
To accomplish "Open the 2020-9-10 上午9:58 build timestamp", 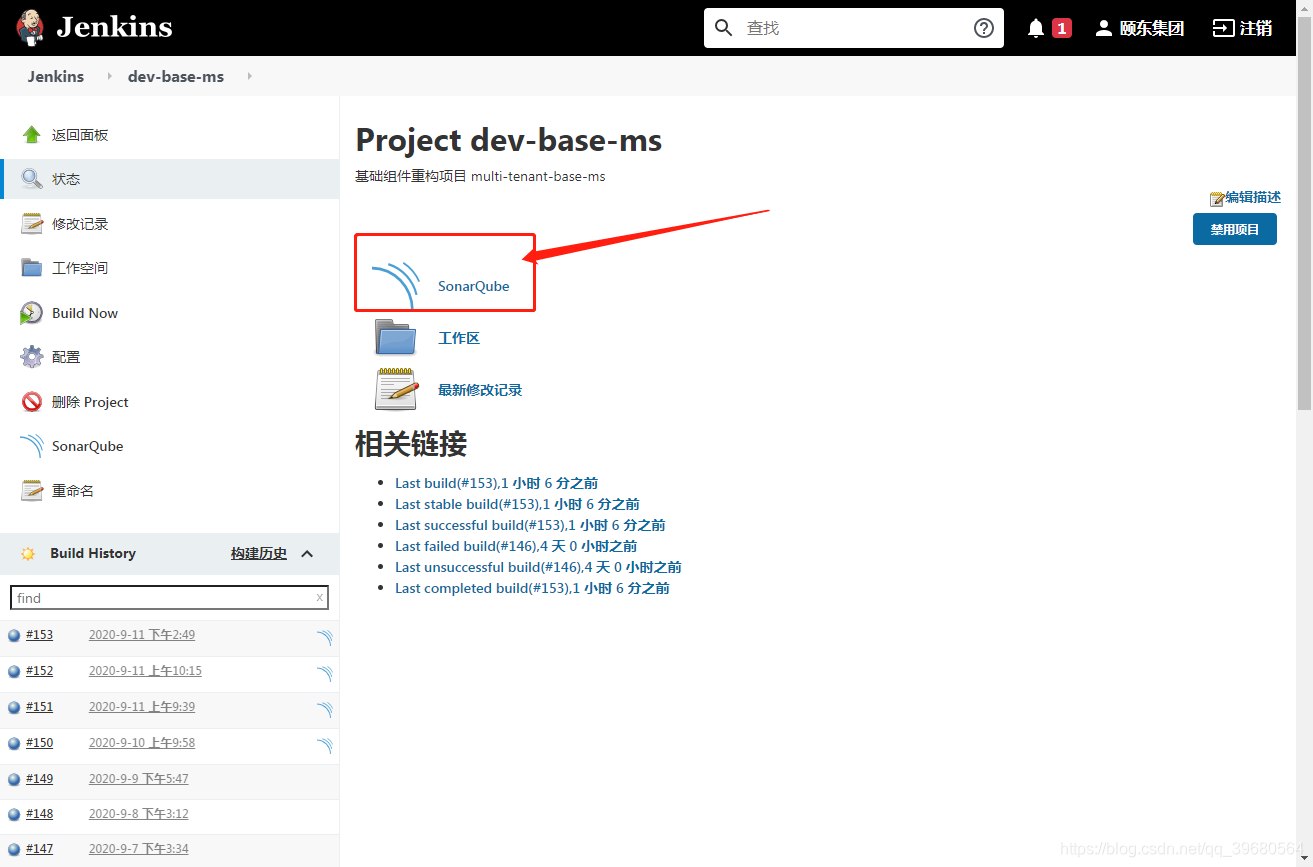I will tap(142, 743).
